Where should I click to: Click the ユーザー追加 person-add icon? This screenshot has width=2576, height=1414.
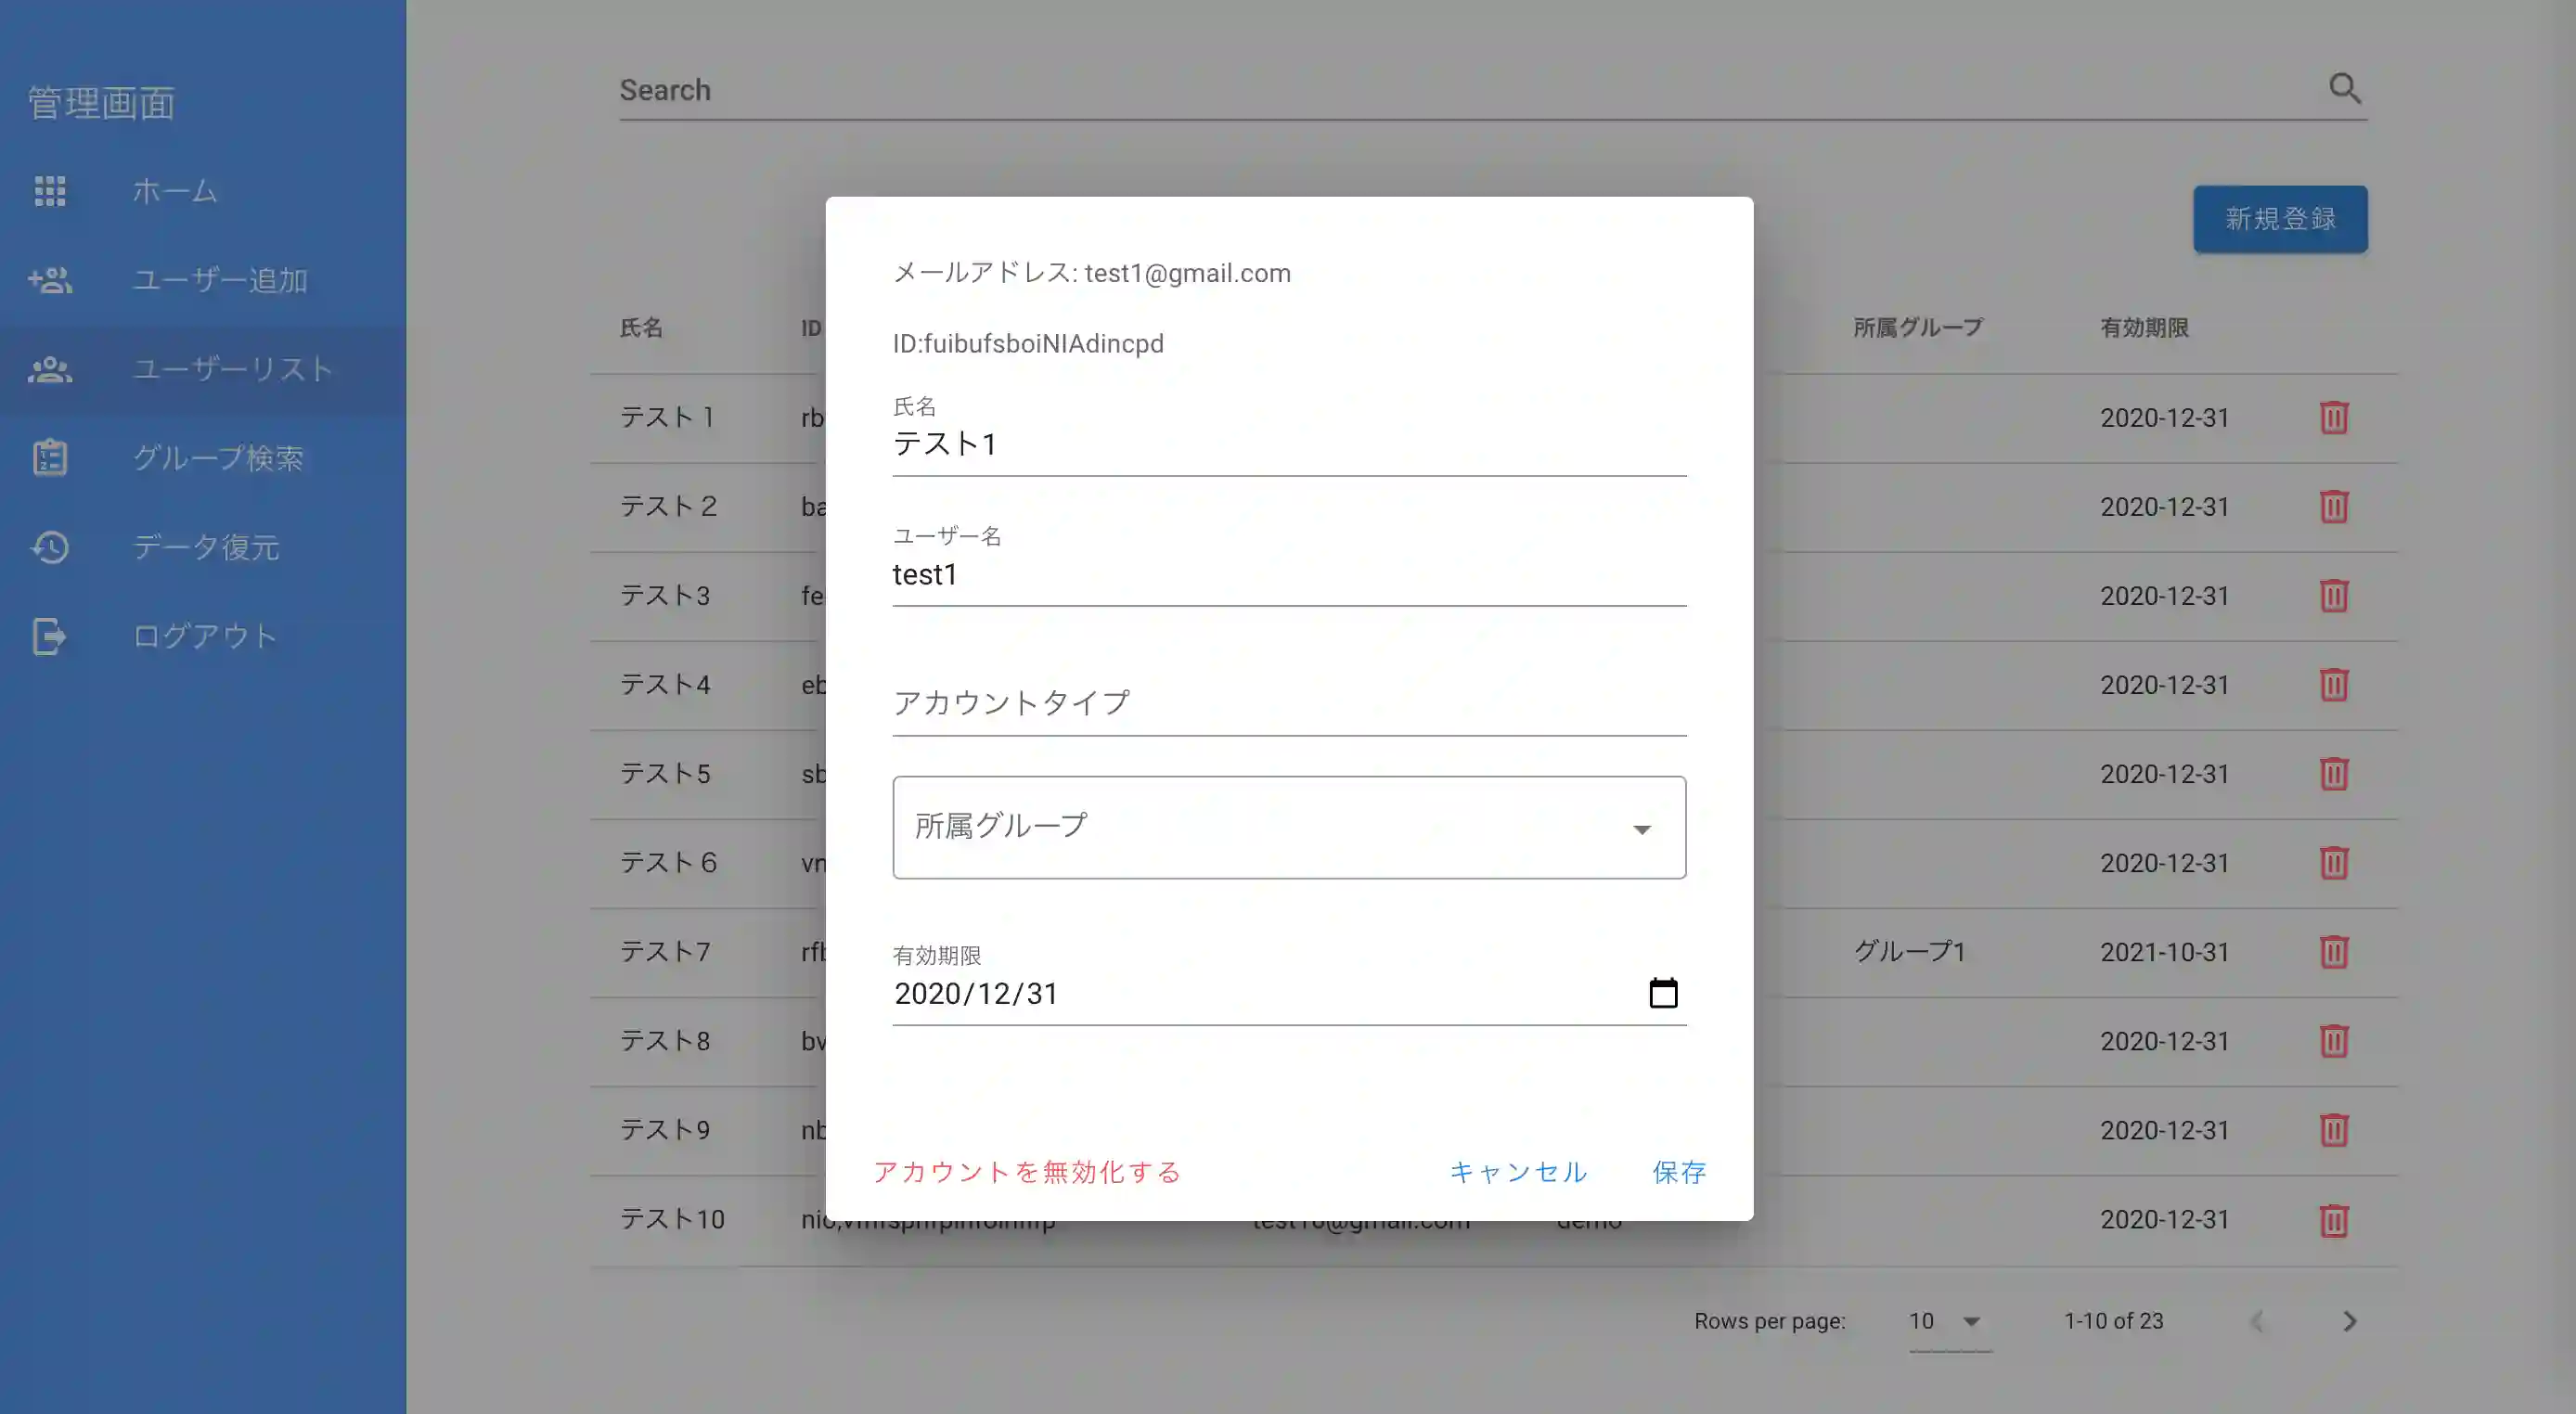pyautogui.click(x=50, y=280)
